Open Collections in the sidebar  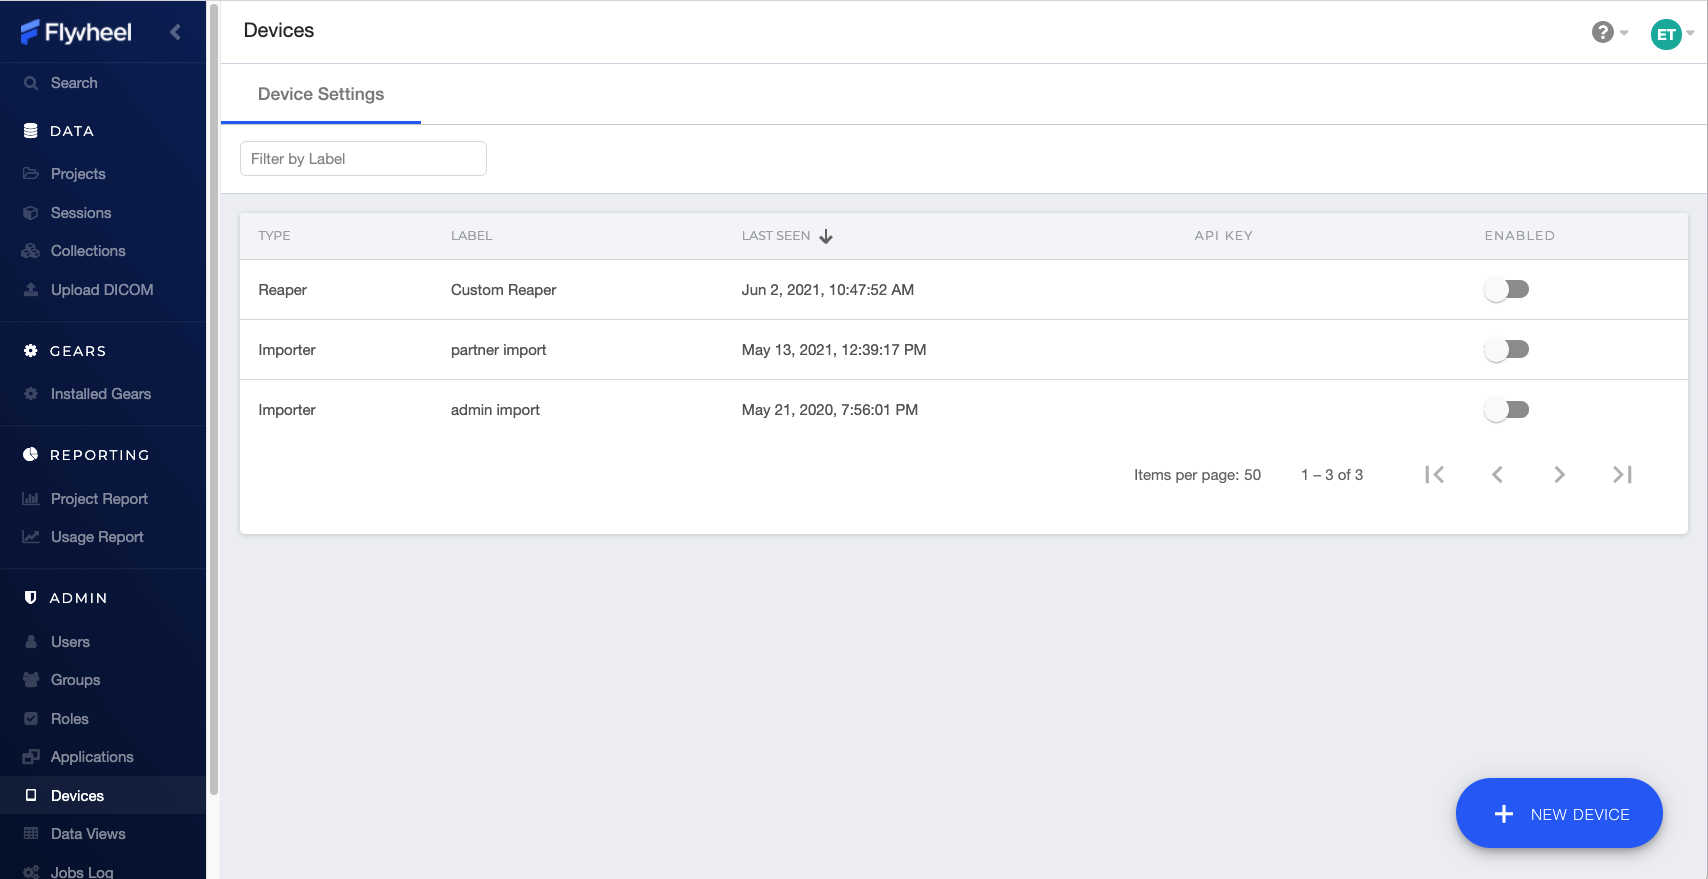(x=88, y=251)
